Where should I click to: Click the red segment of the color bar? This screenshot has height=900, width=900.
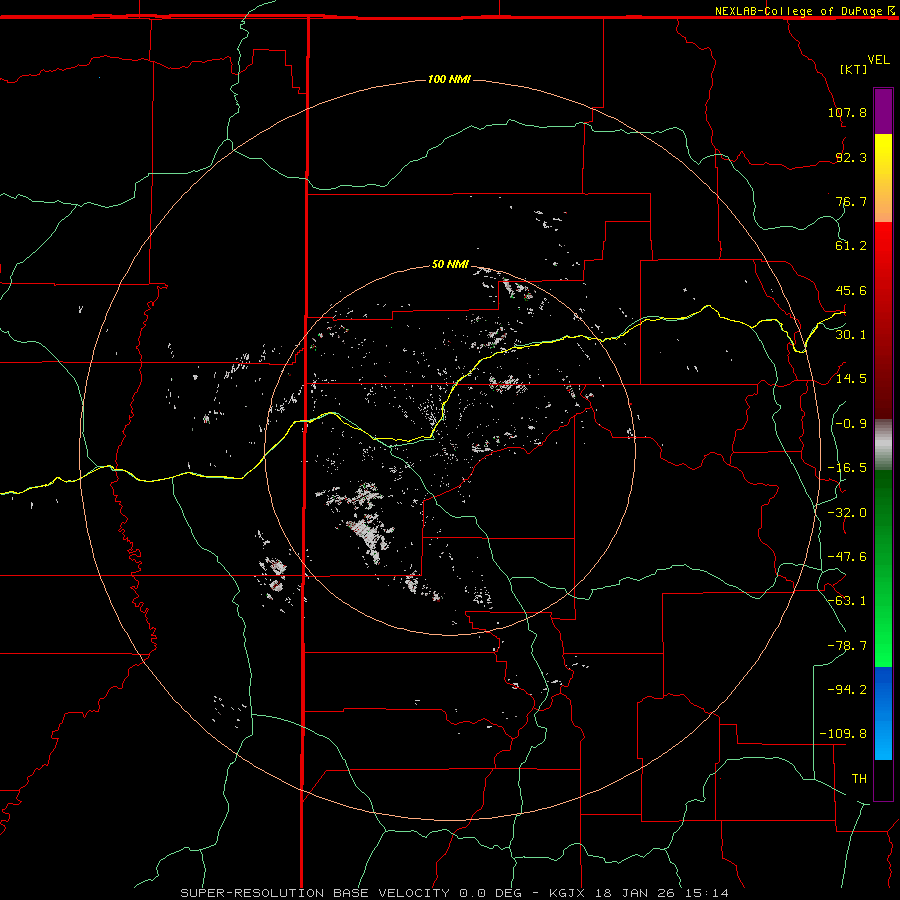pos(883,320)
